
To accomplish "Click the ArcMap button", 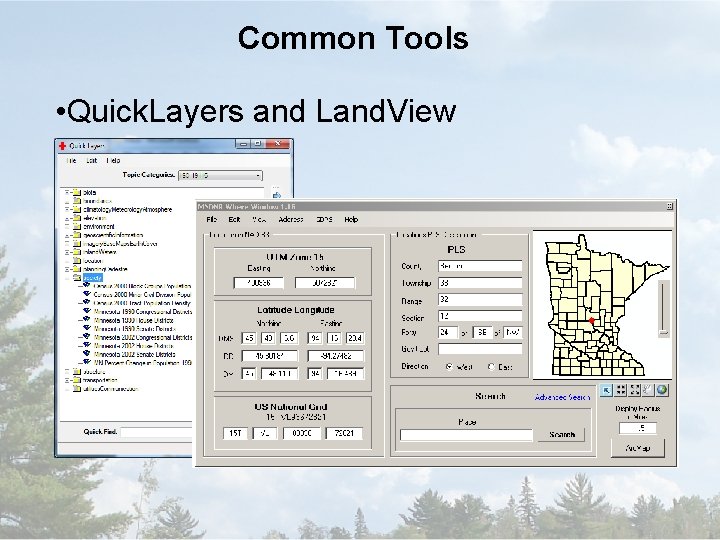I will tap(637, 448).
